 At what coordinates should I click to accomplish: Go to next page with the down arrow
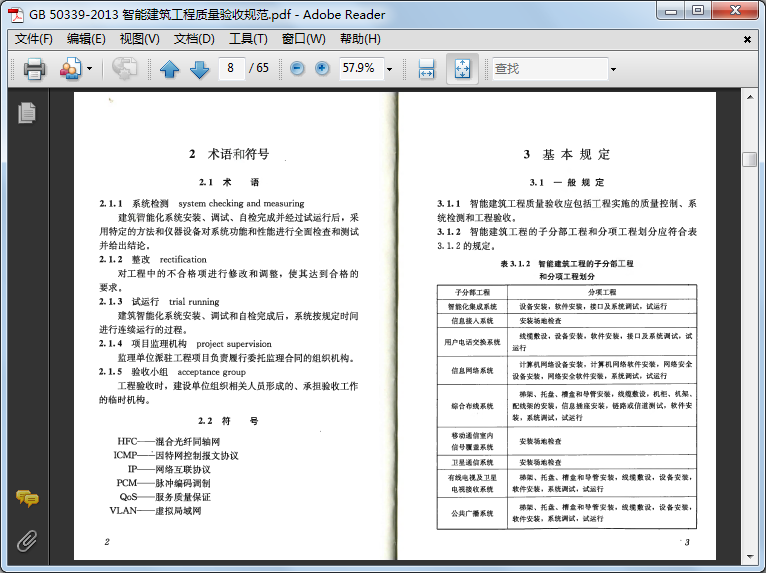[199, 69]
